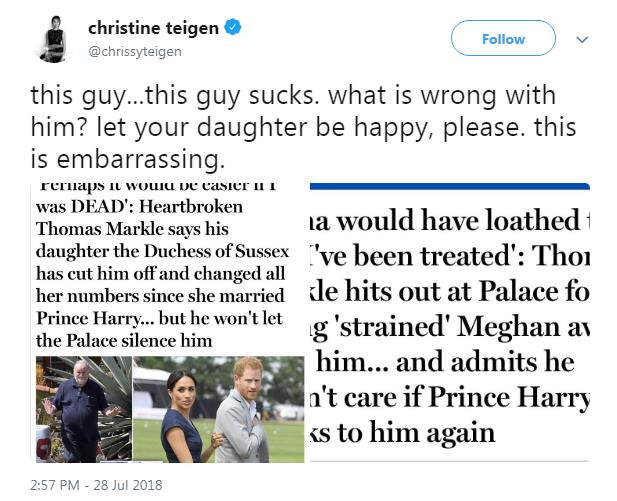Open the tweet options chevron menu
The height and width of the screenshot is (501, 617).
582,39
